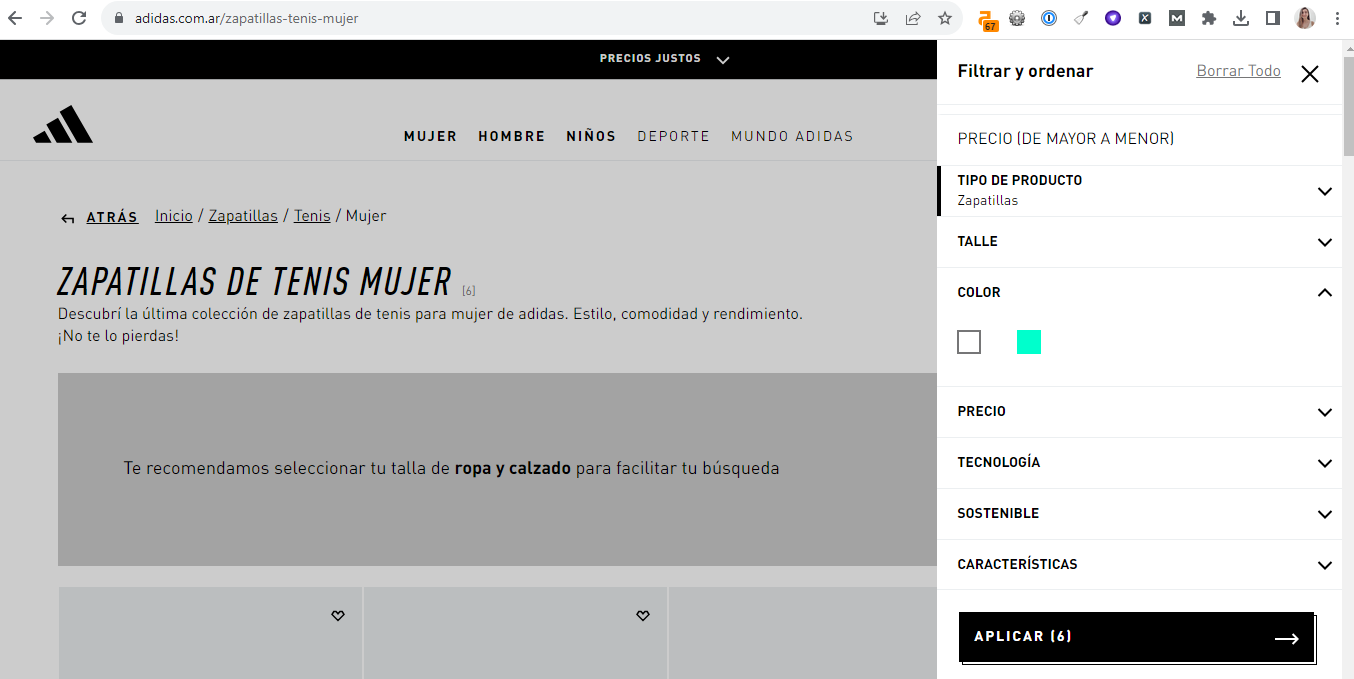
Task: Click the adidas logo
Action: (x=63, y=125)
